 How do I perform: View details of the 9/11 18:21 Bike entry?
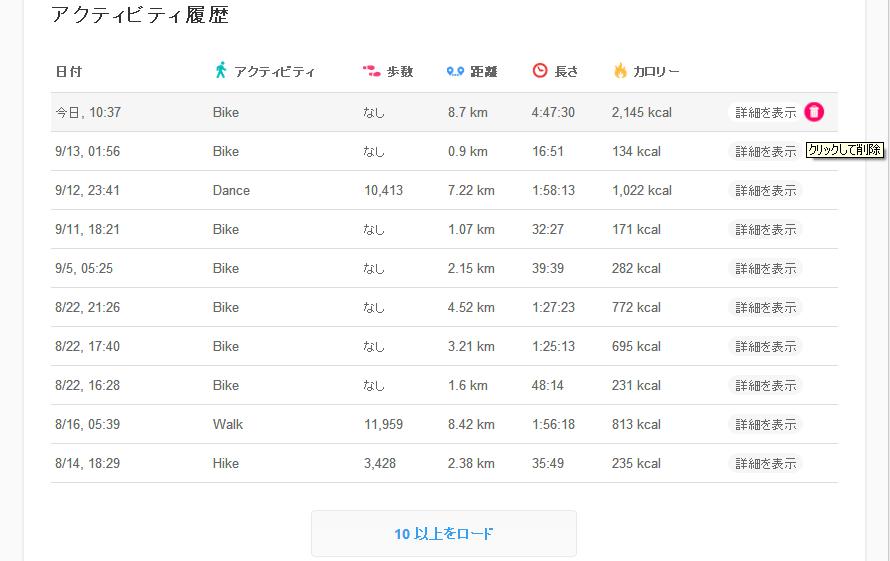766,230
